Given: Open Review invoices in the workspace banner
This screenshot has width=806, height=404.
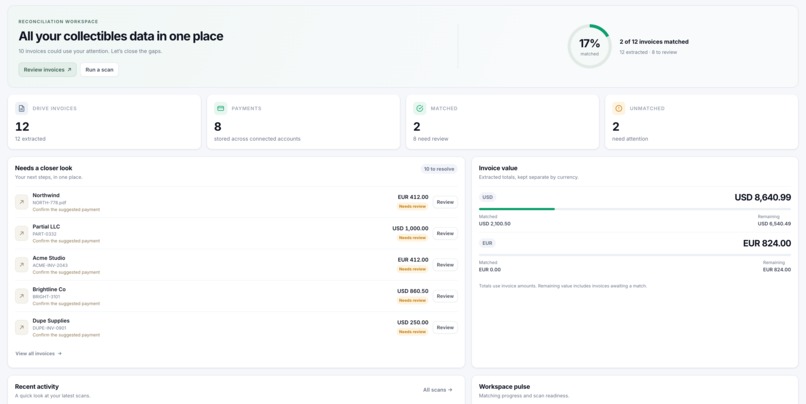Looking at the screenshot, I should (47, 69).
